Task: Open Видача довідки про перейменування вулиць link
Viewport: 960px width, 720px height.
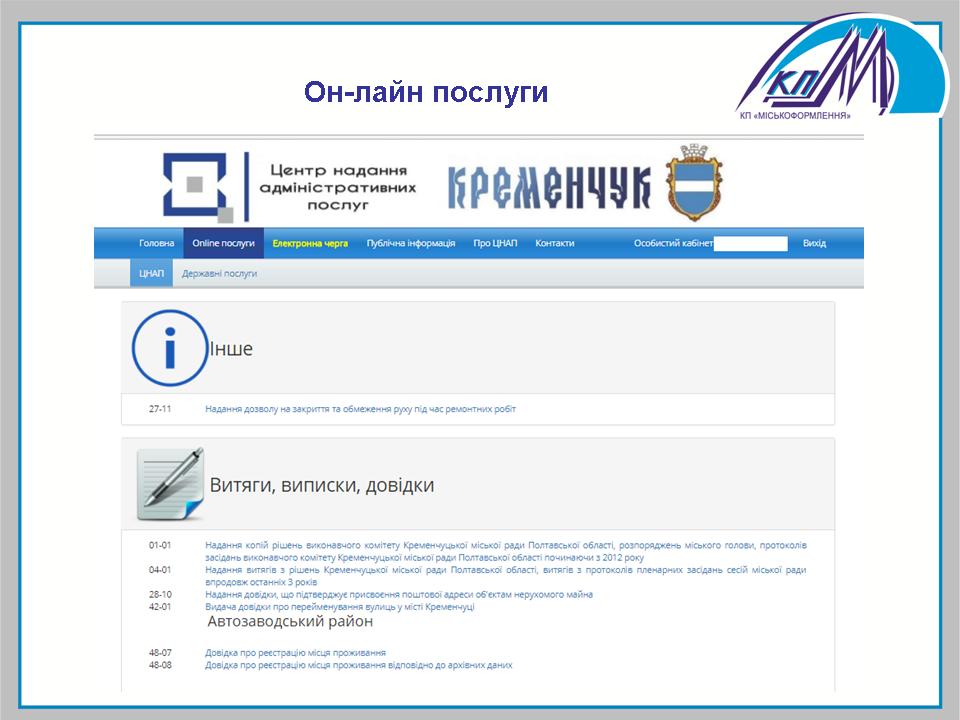Action: (x=339, y=607)
